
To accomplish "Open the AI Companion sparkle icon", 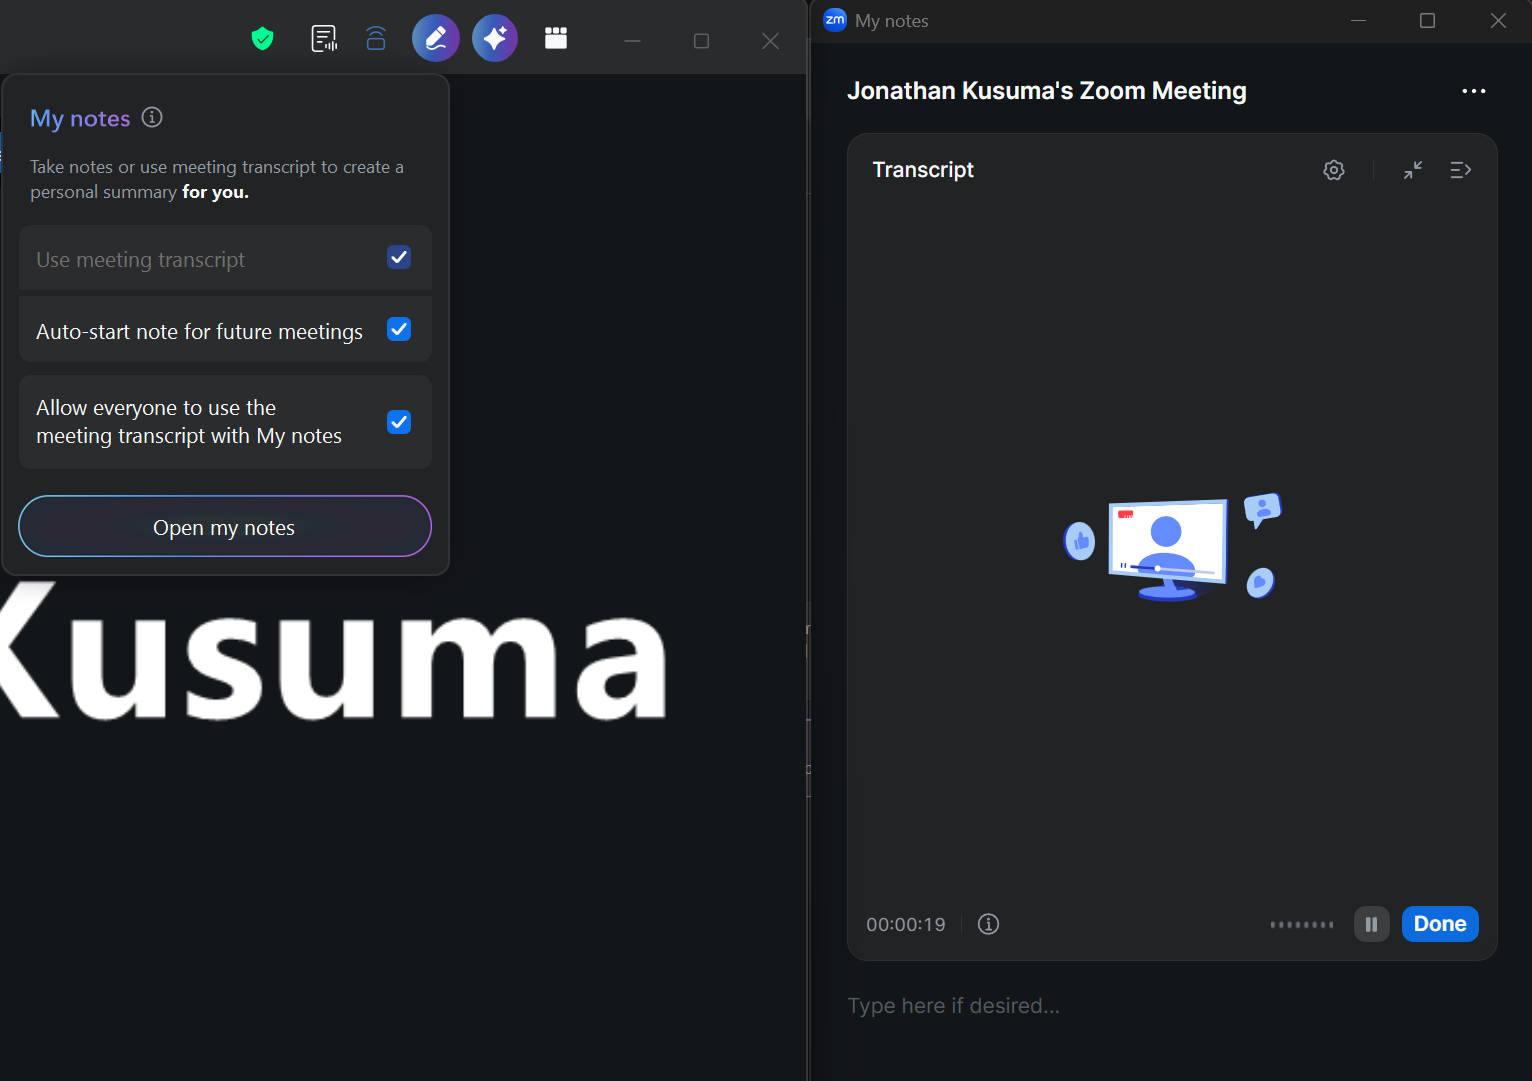I will (x=495, y=39).
